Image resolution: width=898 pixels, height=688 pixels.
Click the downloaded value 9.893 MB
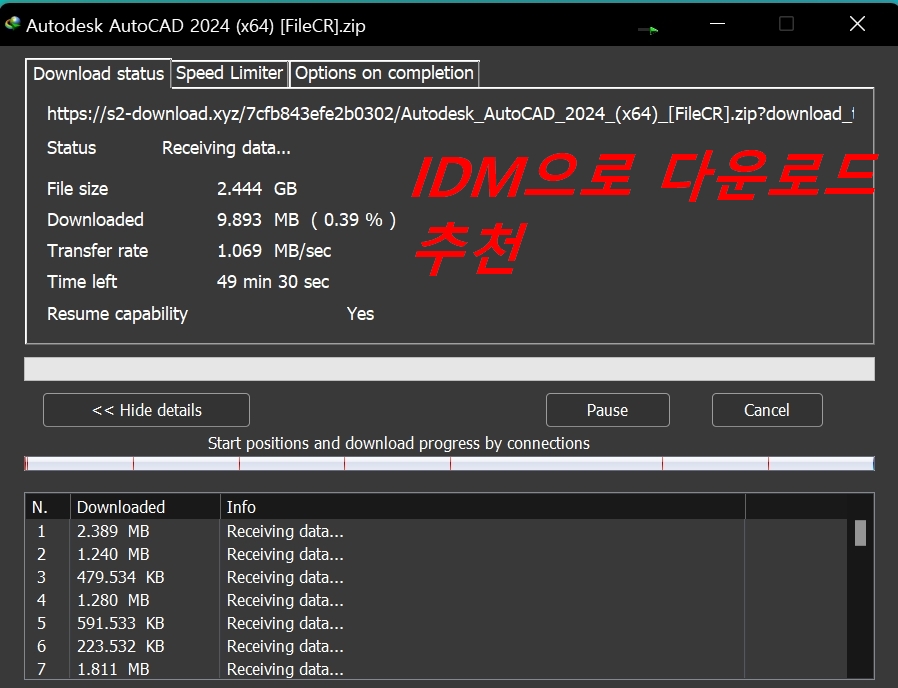pos(258,219)
